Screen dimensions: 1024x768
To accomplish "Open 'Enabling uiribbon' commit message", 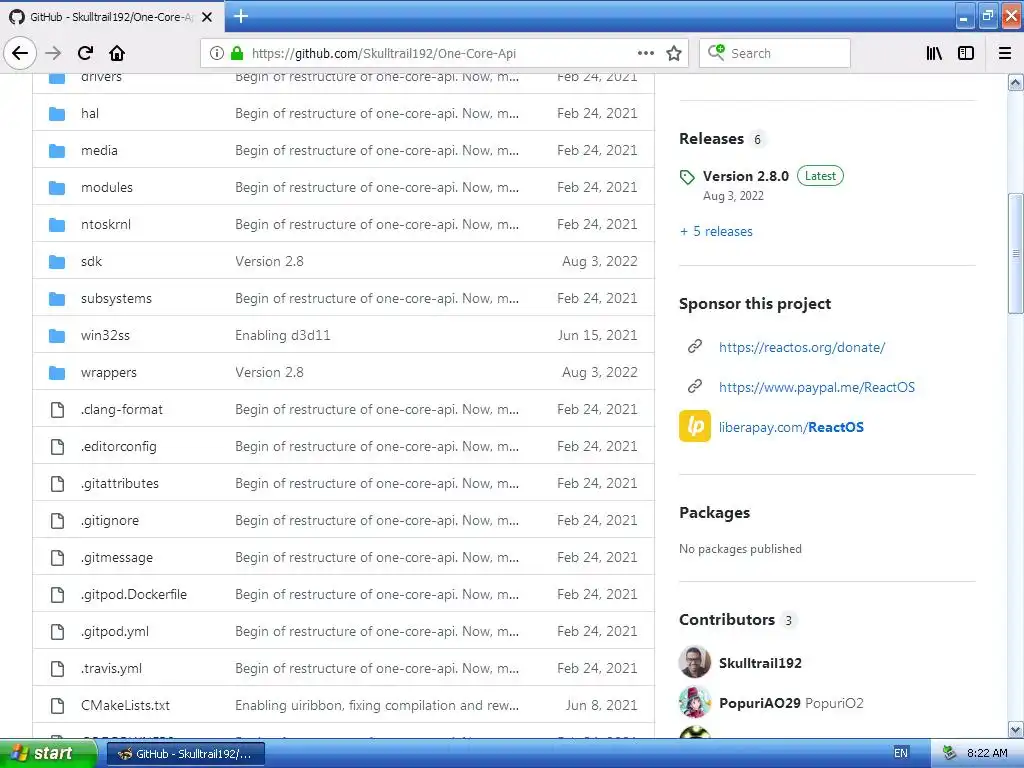I will pos(377,706).
